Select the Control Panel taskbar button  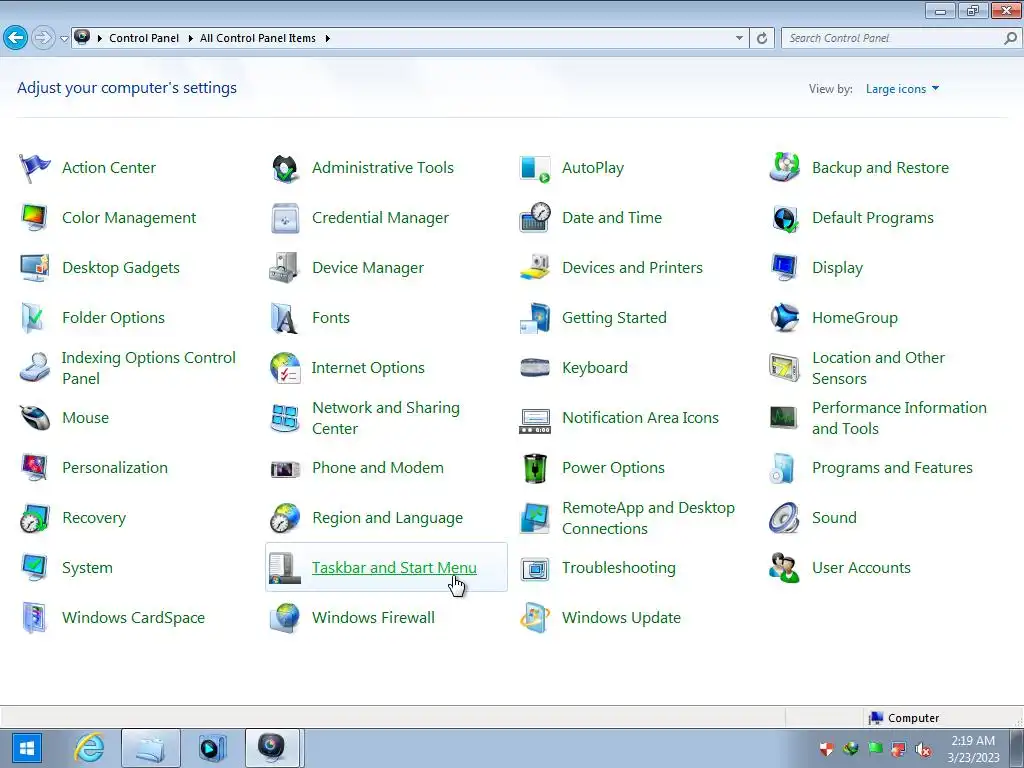(x=272, y=748)
